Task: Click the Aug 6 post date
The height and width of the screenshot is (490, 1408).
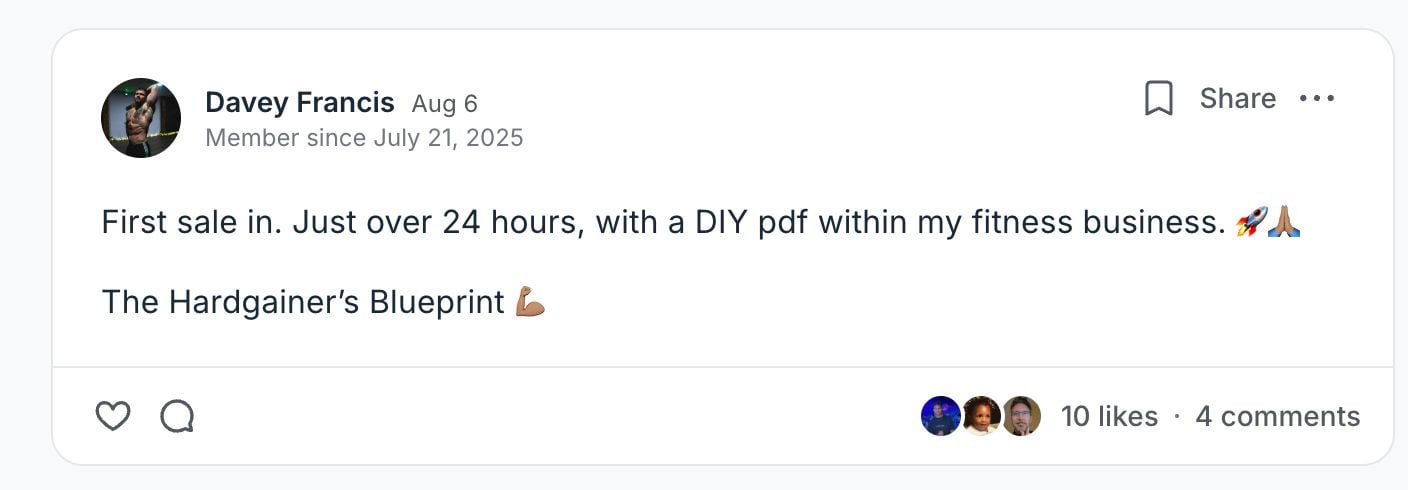Action: pos(444,104)
